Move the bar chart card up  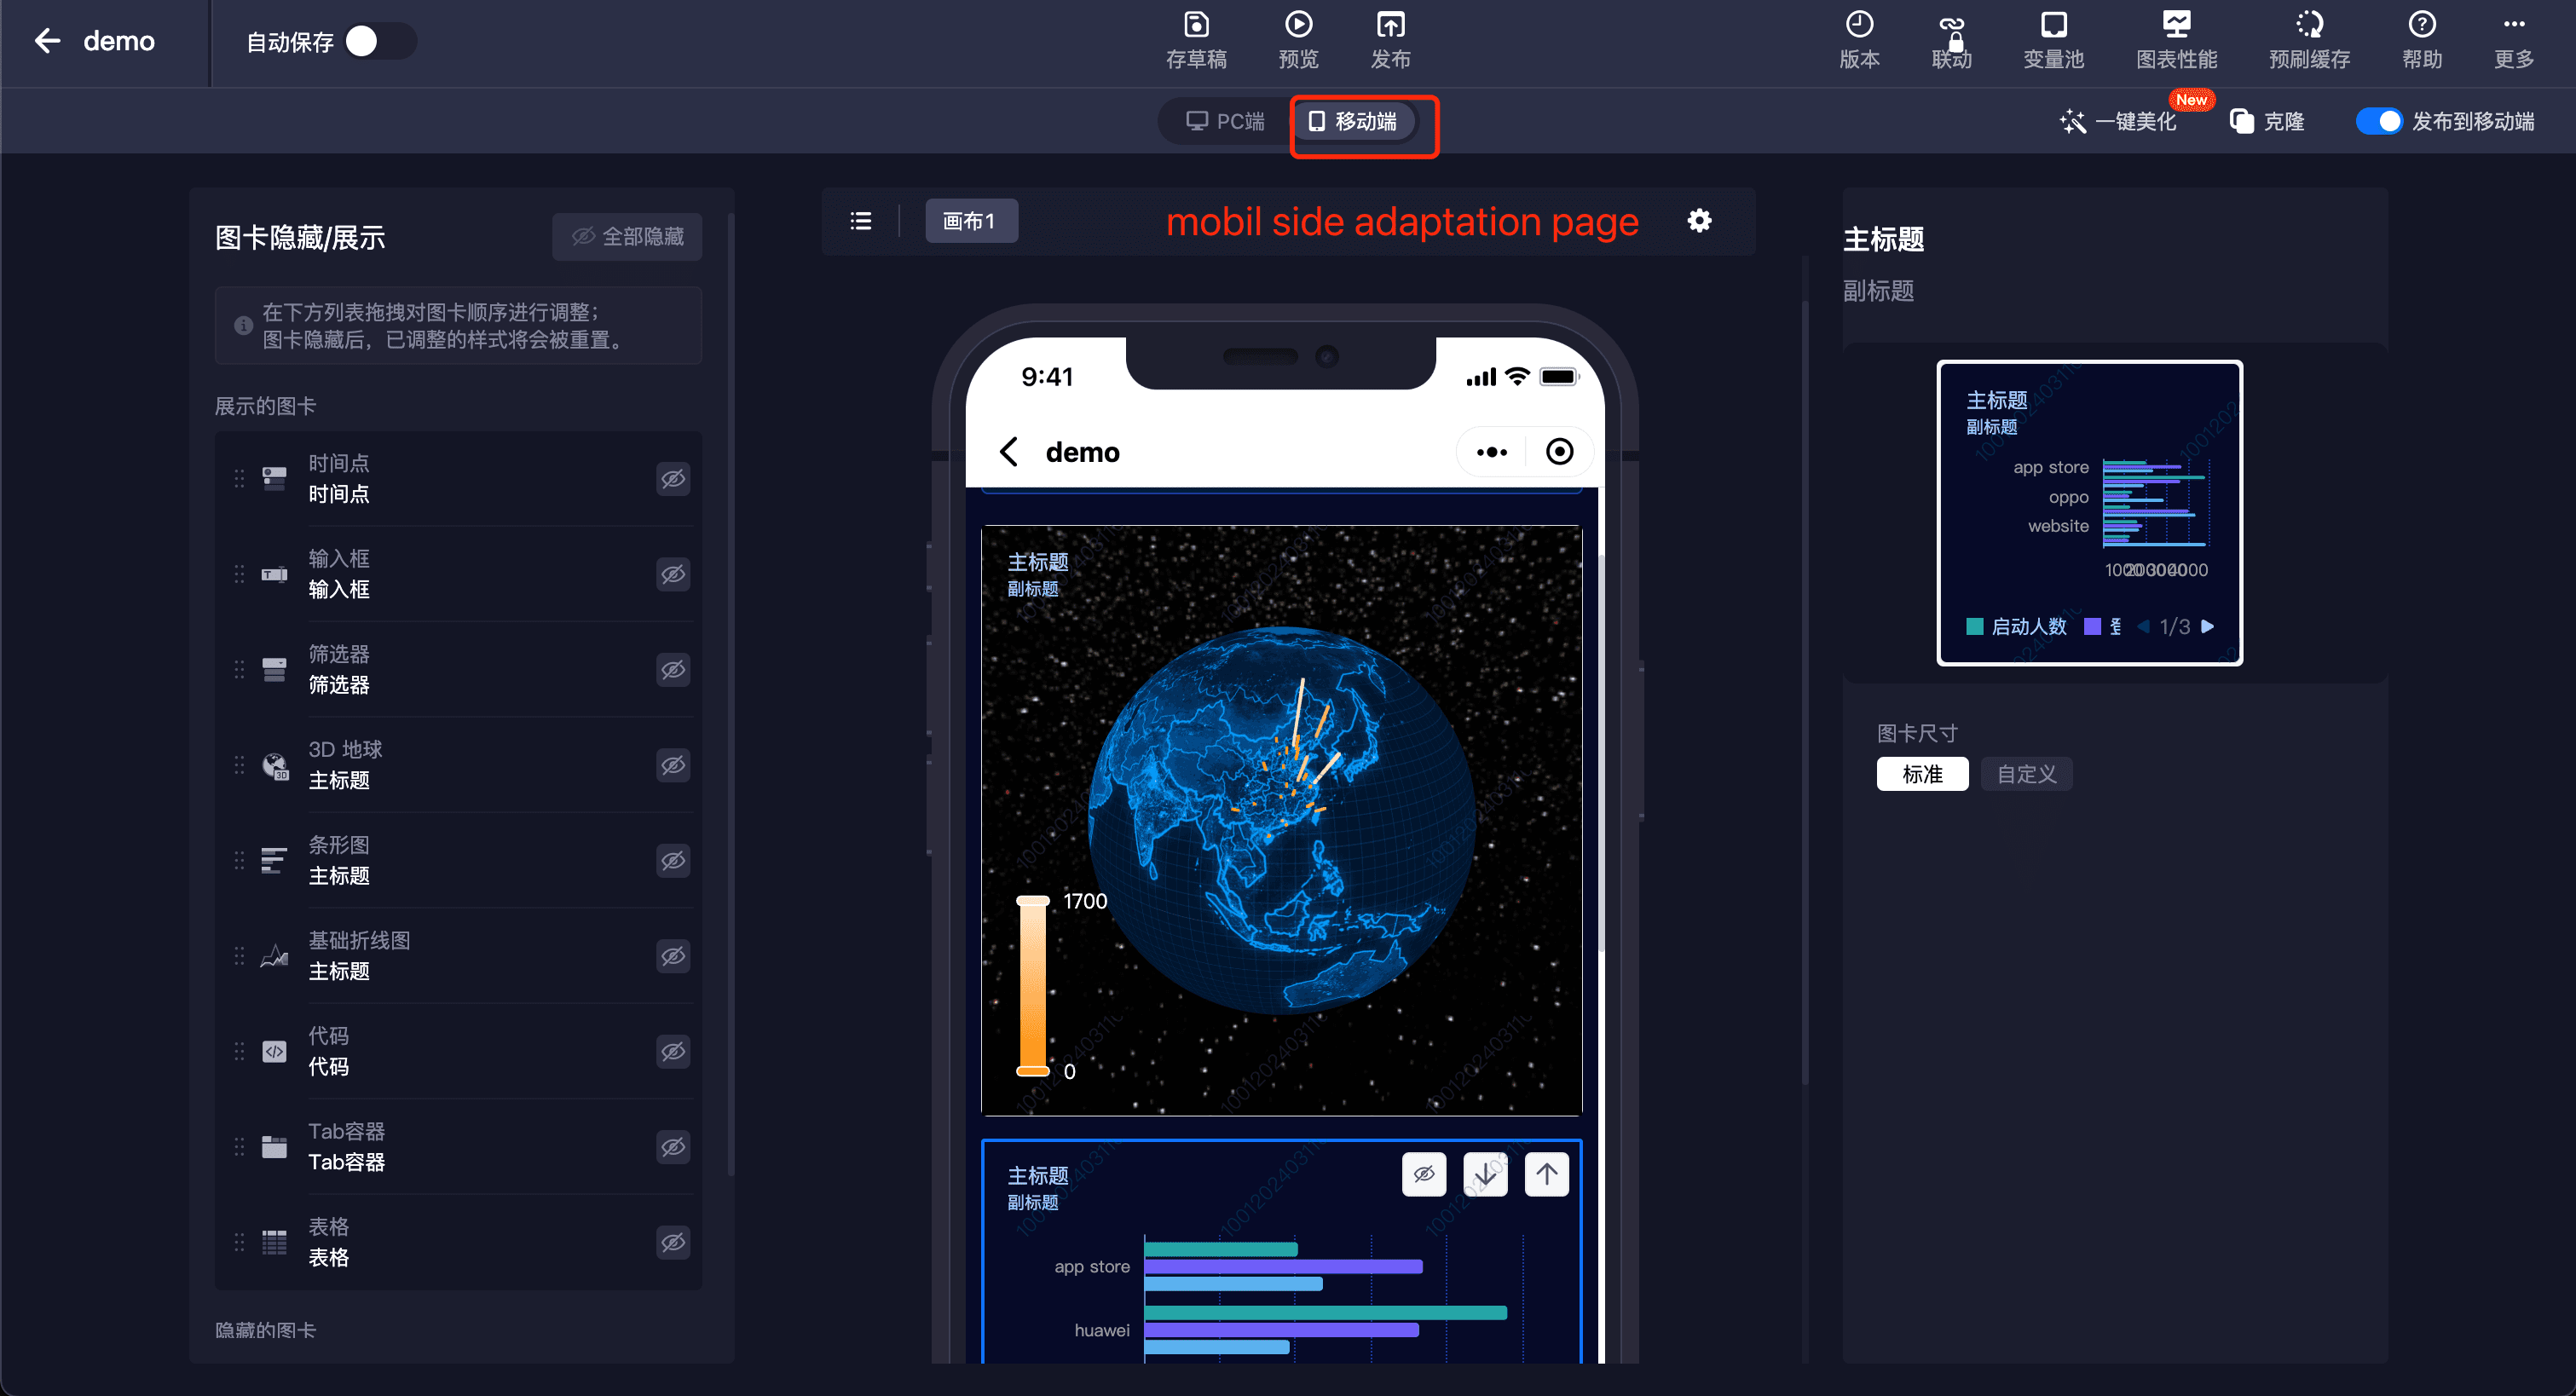[1547, 1173]
